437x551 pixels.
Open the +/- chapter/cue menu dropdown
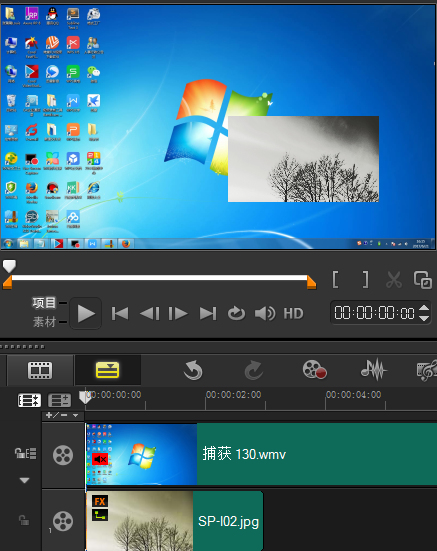63,415
